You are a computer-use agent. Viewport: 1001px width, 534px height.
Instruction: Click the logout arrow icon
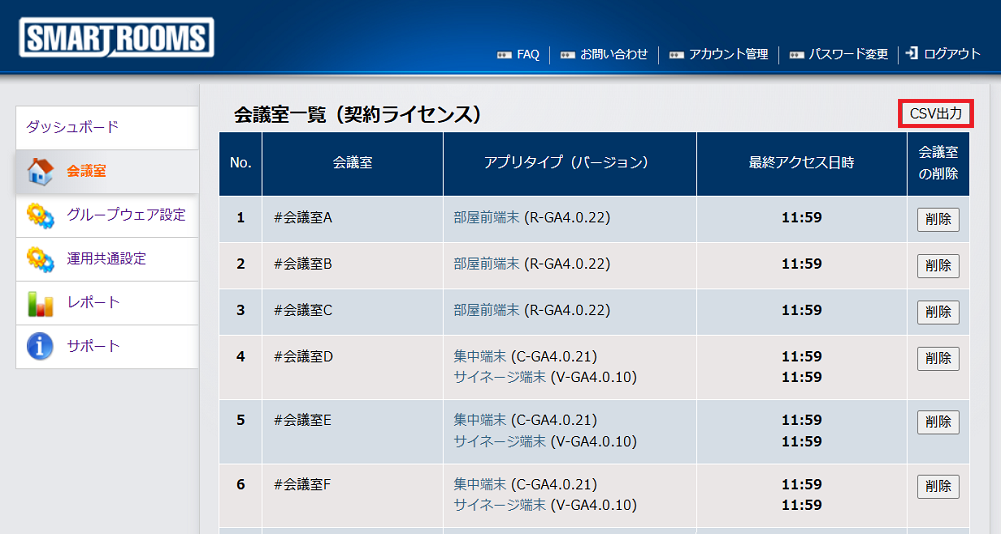(912, 54)
